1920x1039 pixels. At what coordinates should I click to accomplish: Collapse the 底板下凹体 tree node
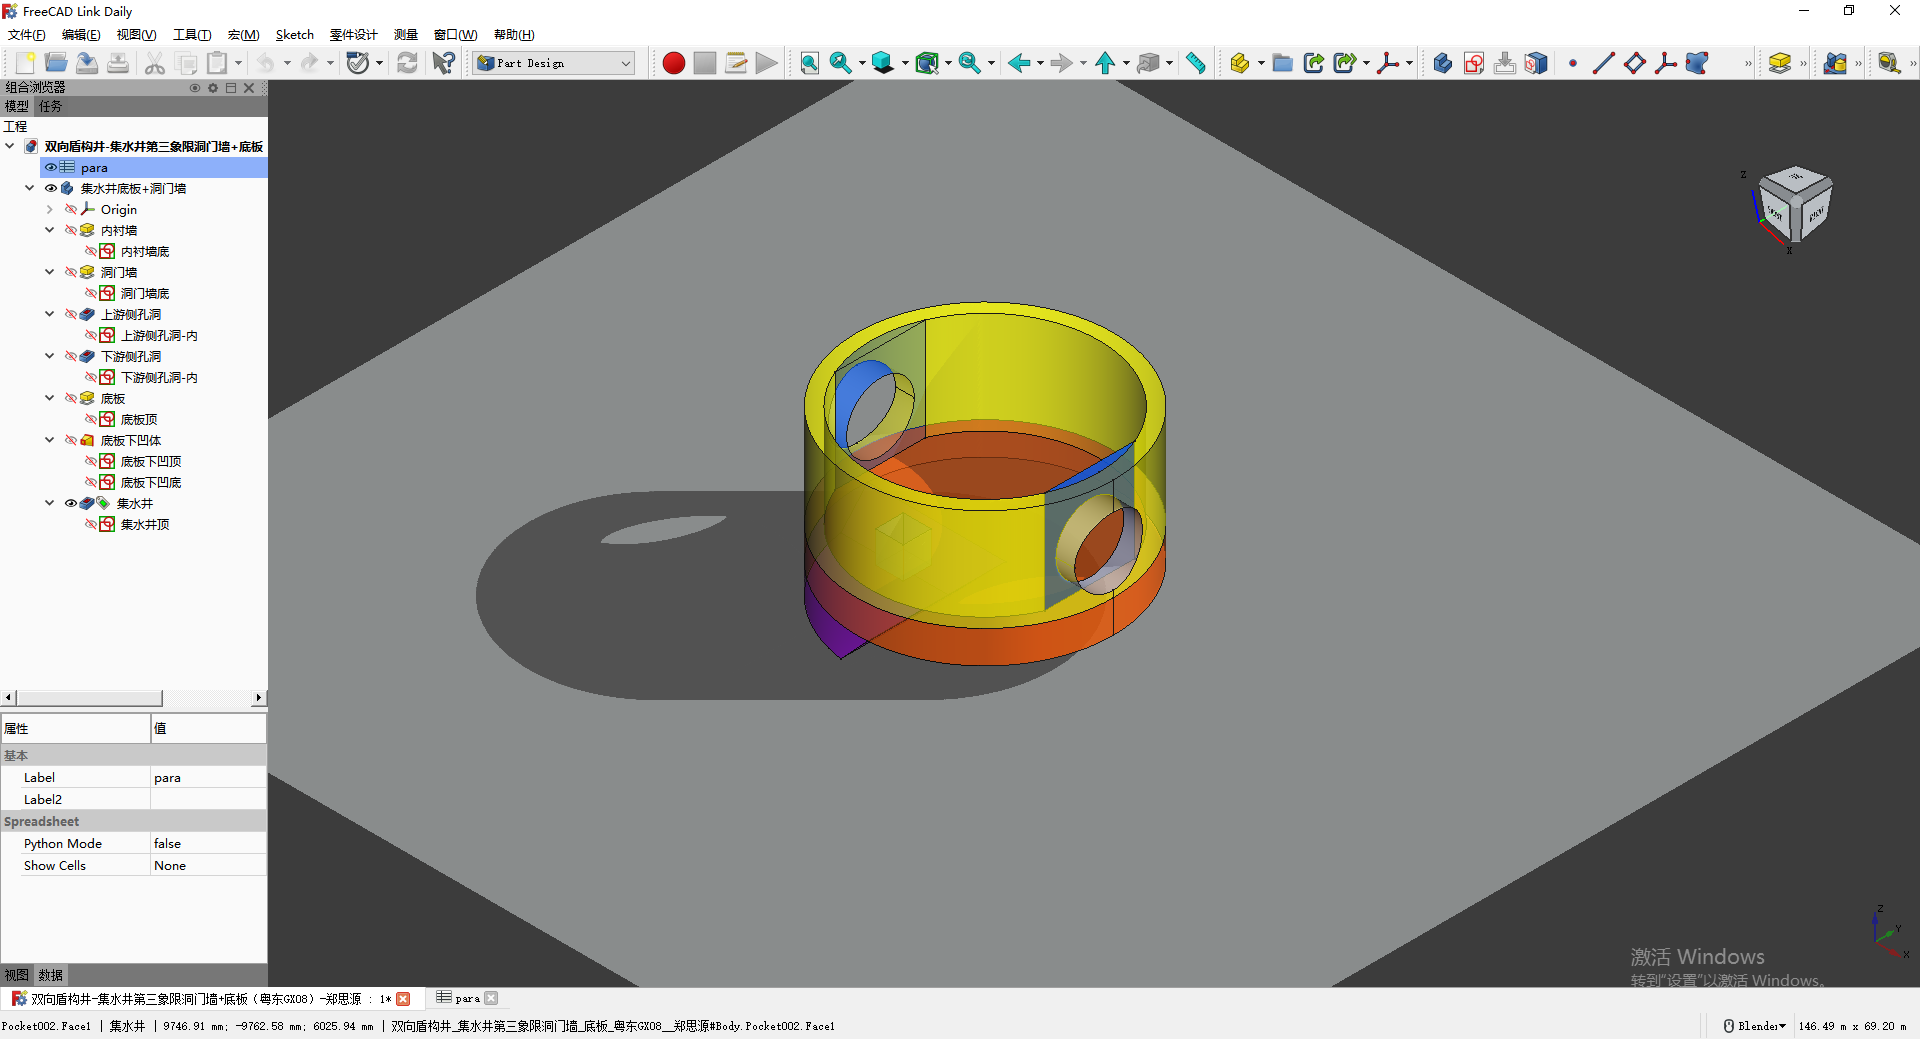click(x=50, y=441)
